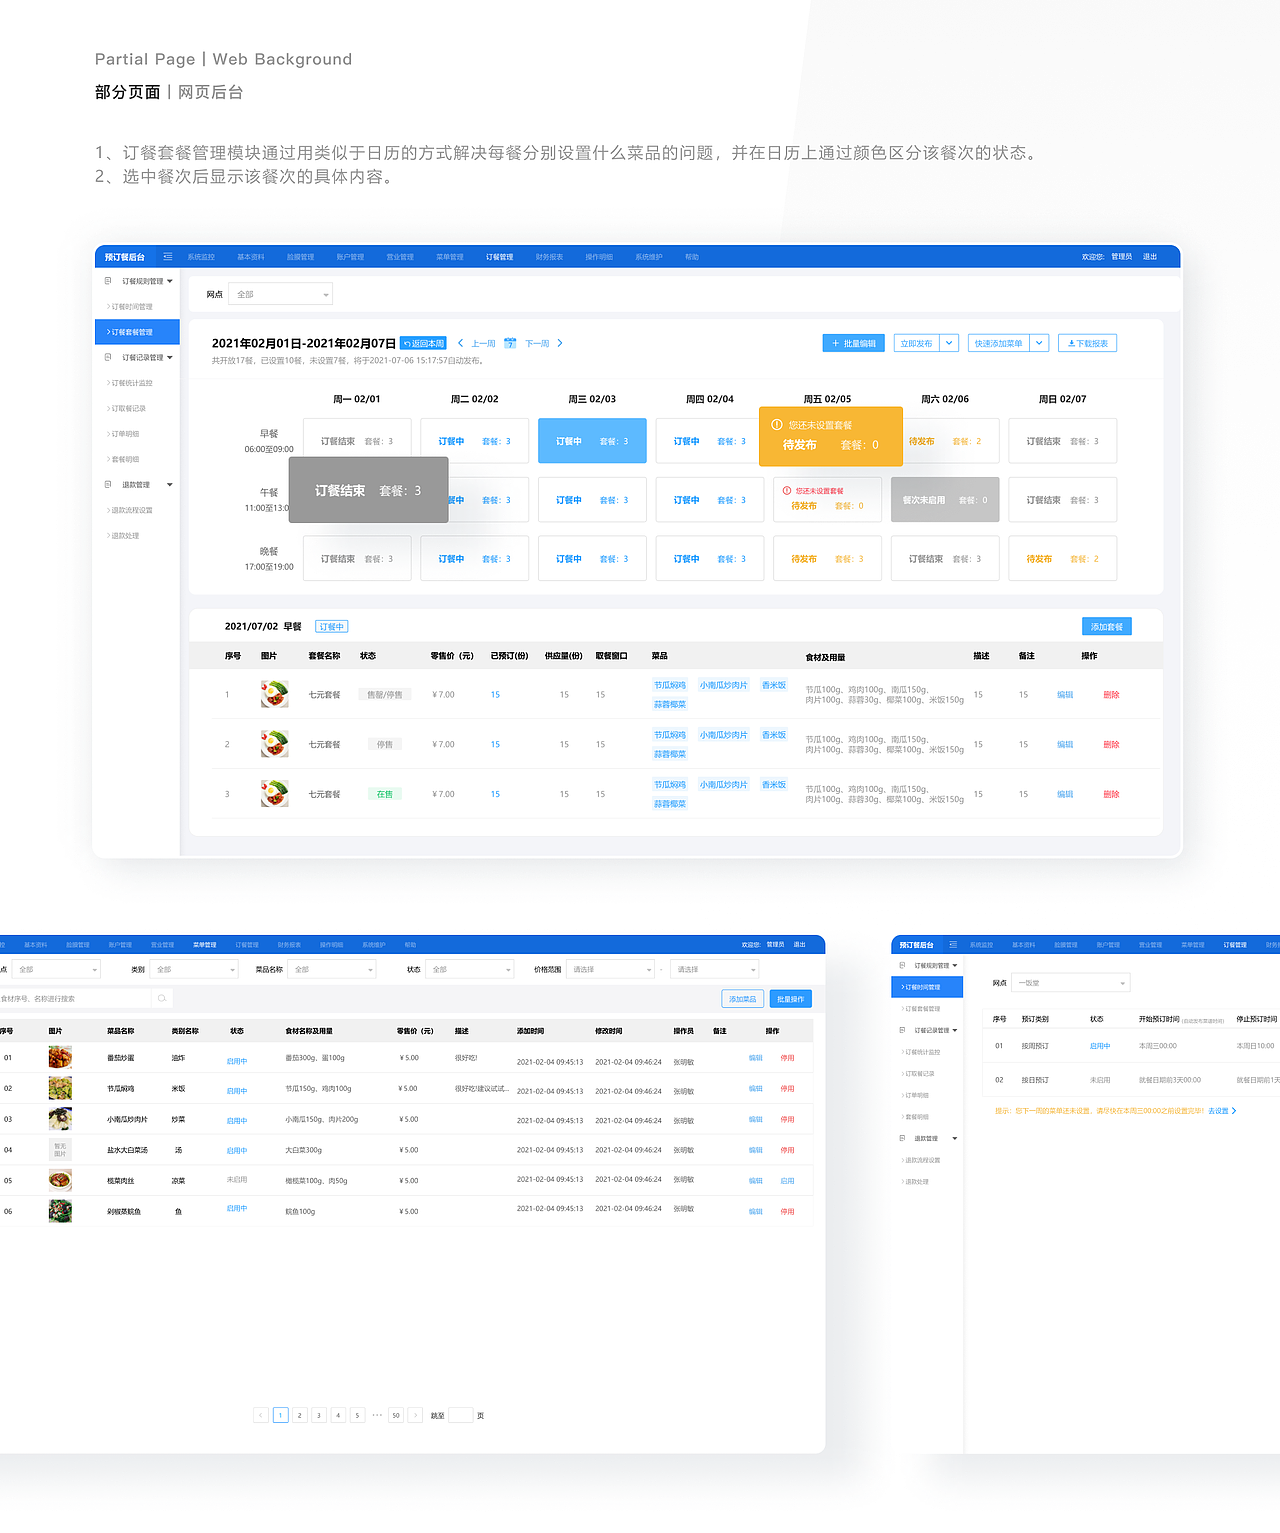The width and height of the screenshot is (1280, 1533).
Task: Open 订餐时间管理 in main window sidebar
Action: click(131, 307)
